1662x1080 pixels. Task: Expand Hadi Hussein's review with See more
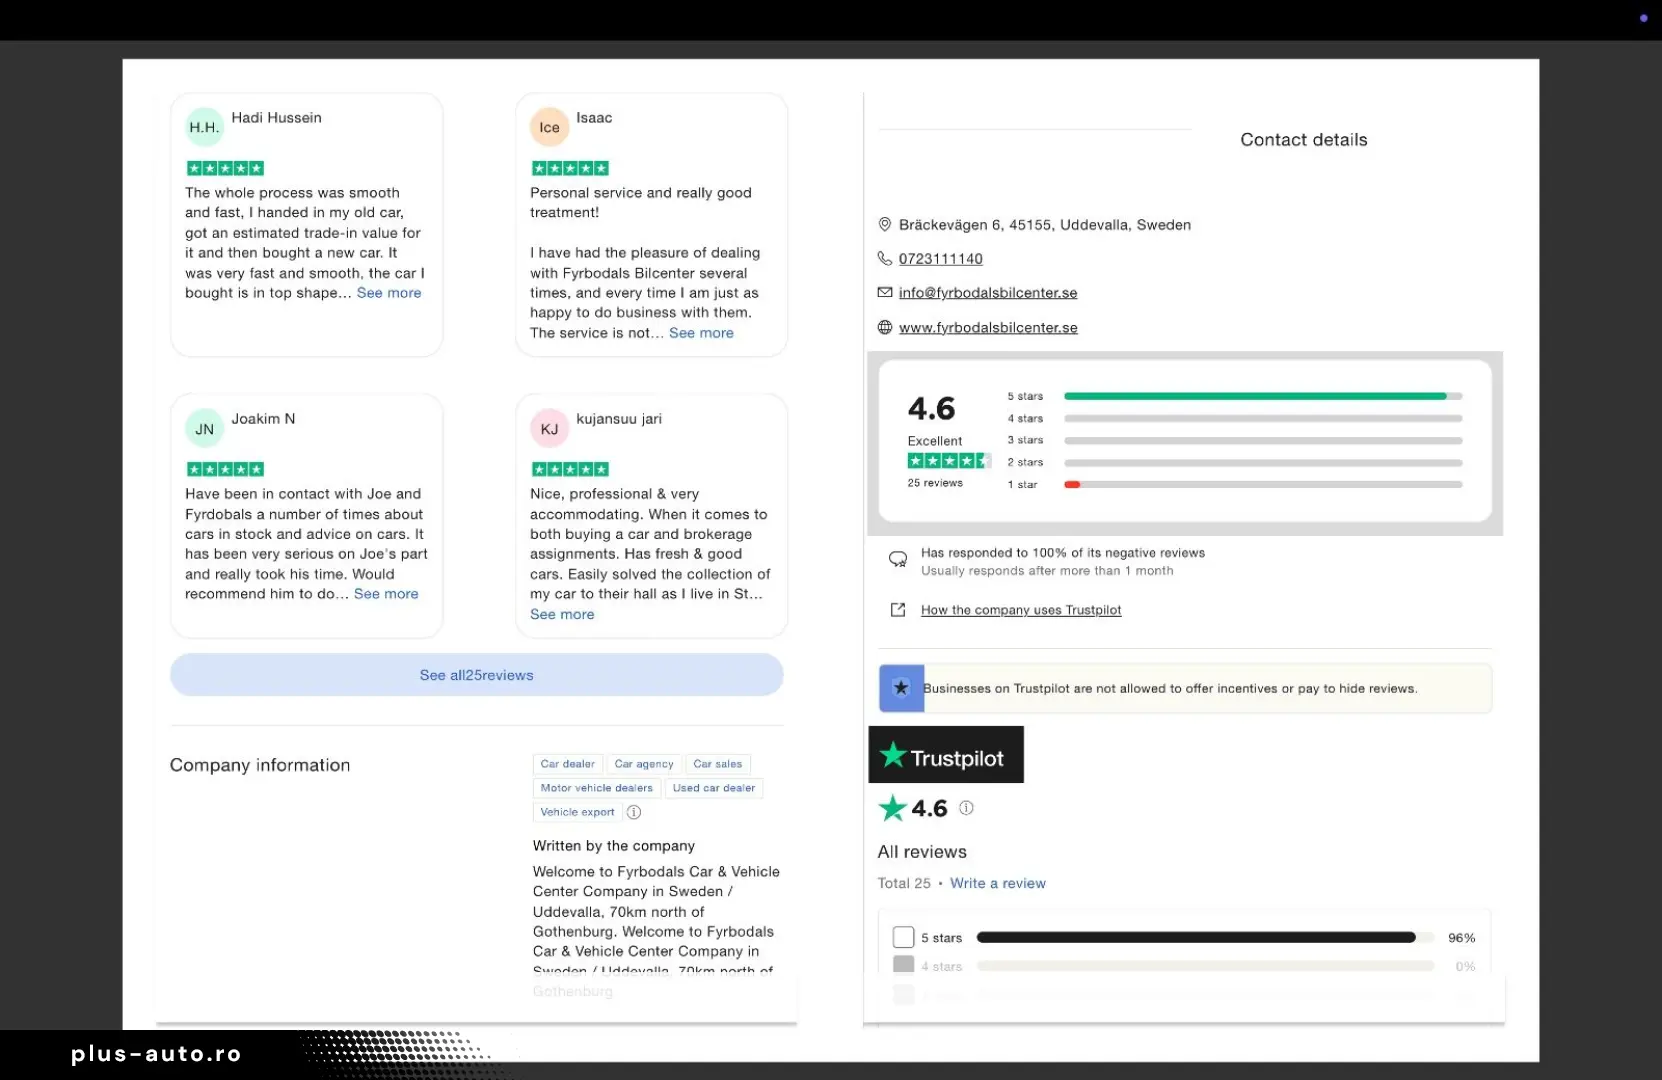(389, 293)
